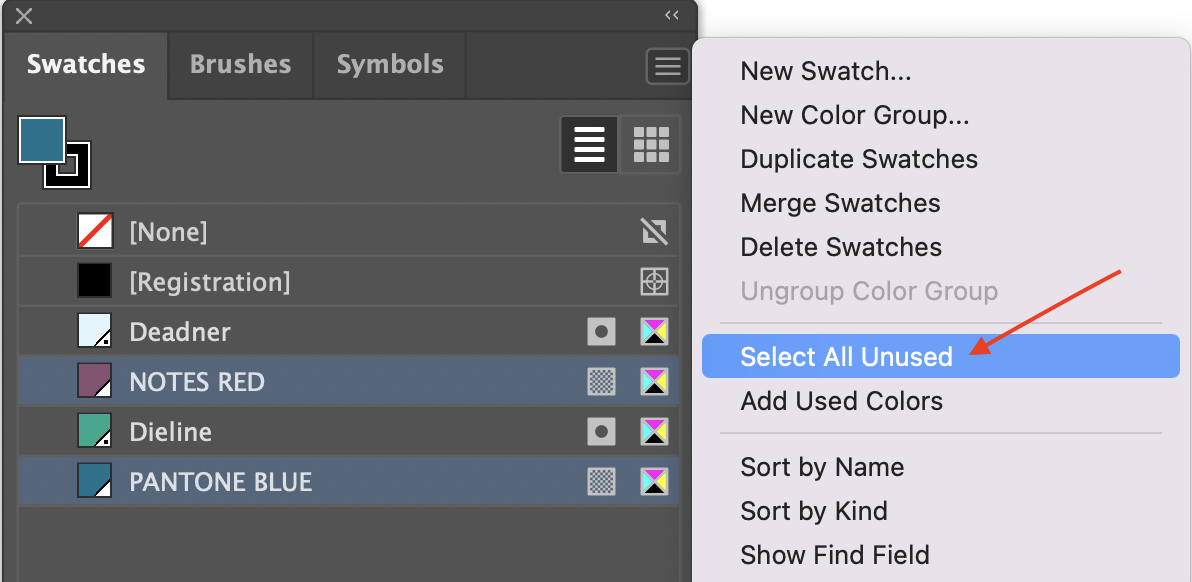Click the spot color icon for Deadner
This screenshot has height=582, width=1192.
pyautogui.click(x=601, y=332)
